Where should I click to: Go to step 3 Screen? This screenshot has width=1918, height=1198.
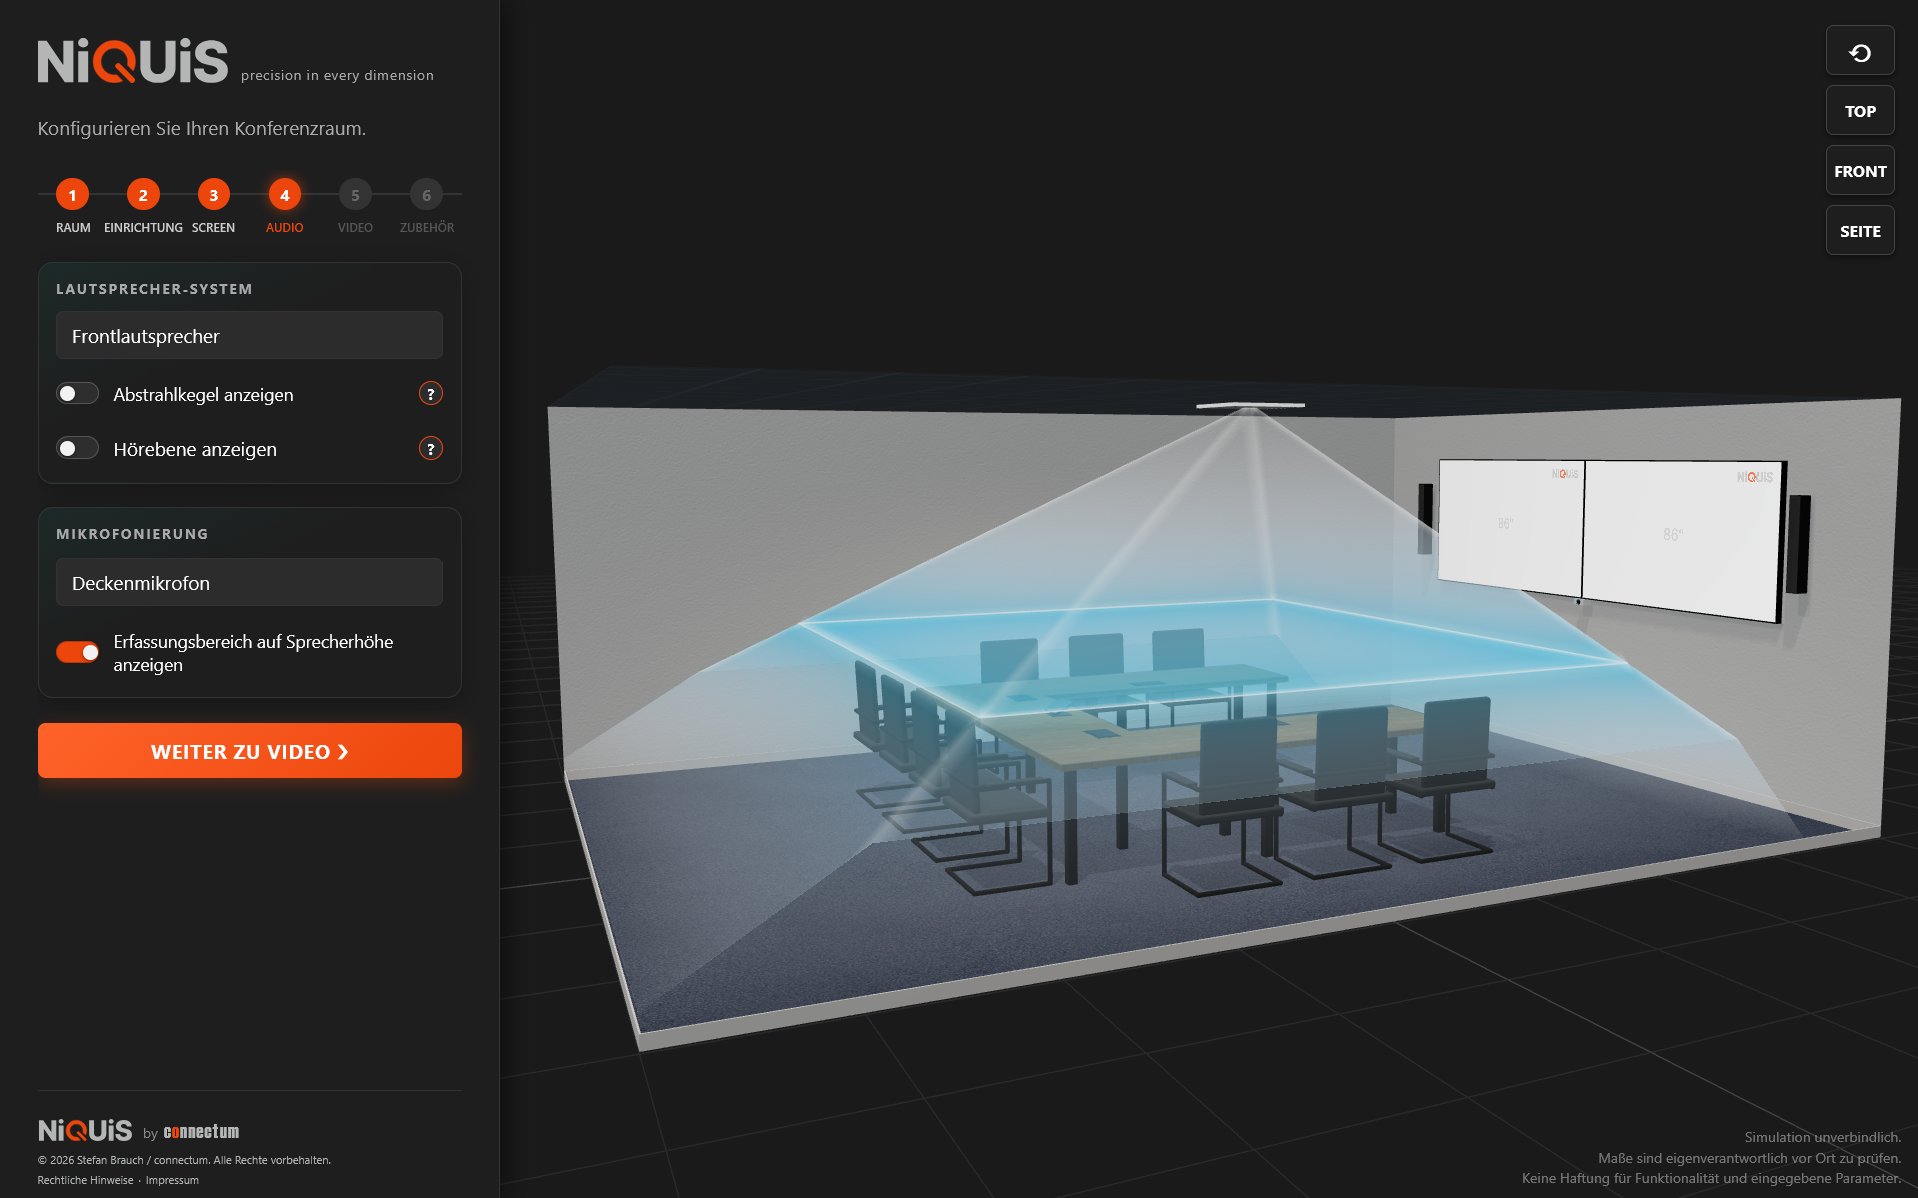[x=213, y=195]
